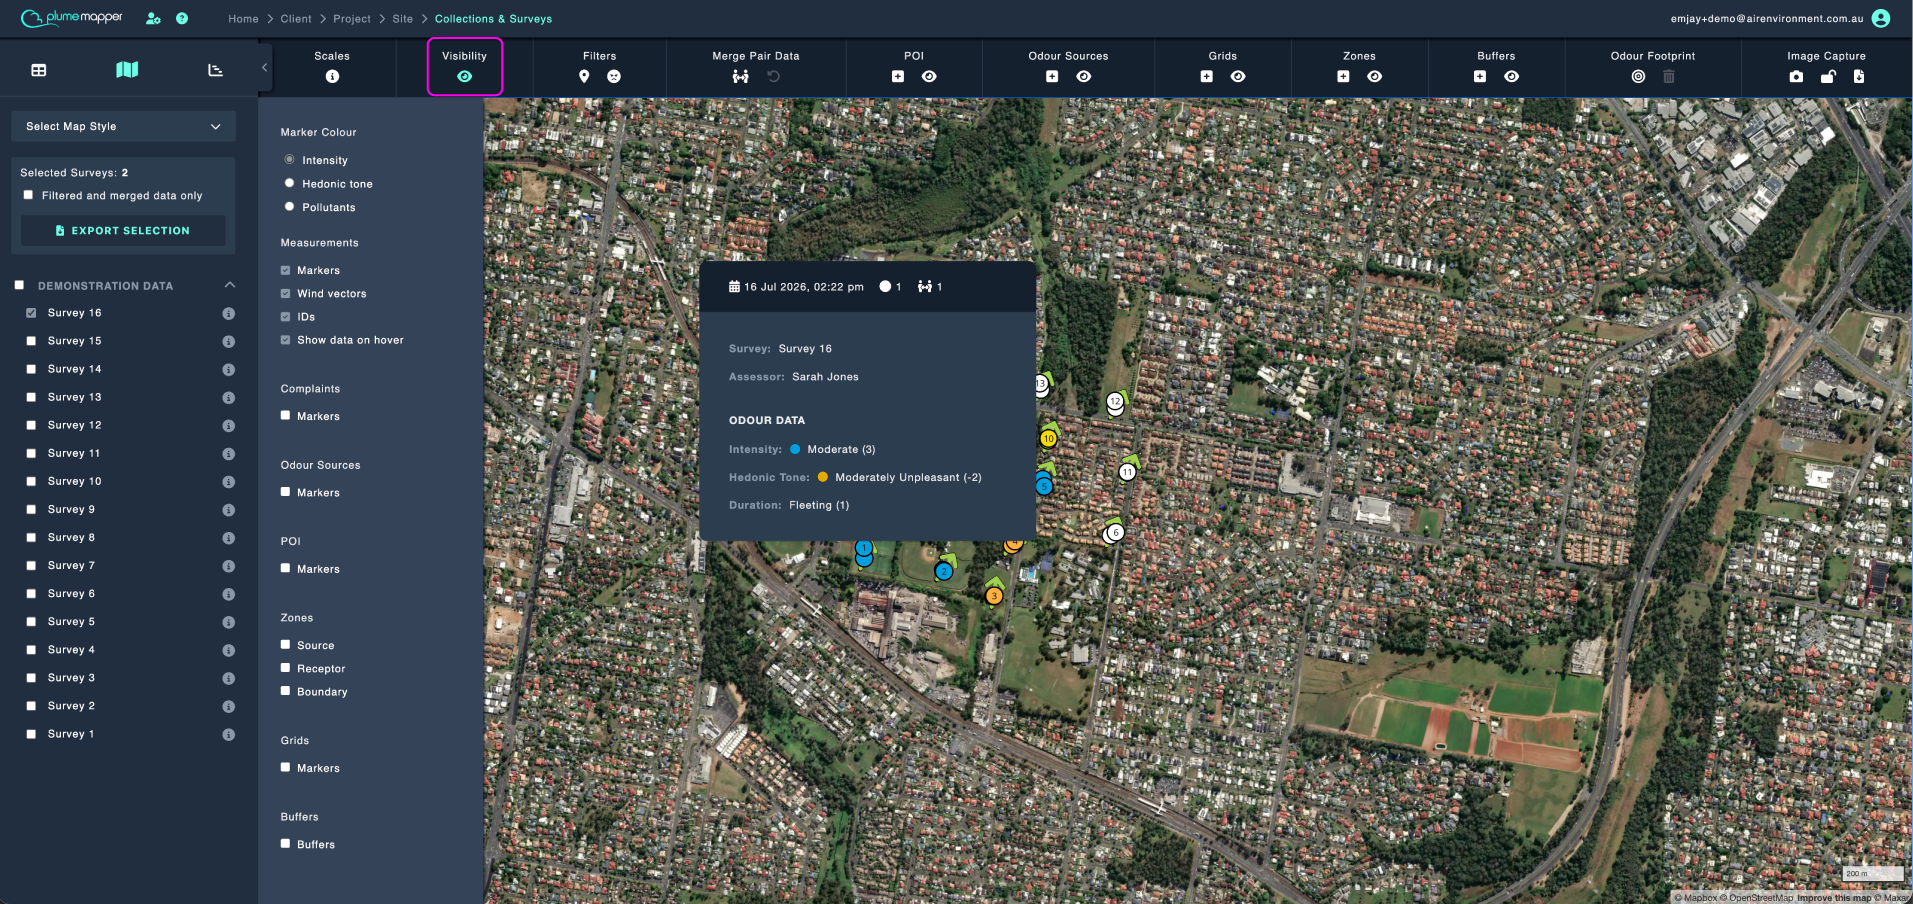Click the Filters face icon
Viewport: 1913px width, 904px height.
pos(614,77)
